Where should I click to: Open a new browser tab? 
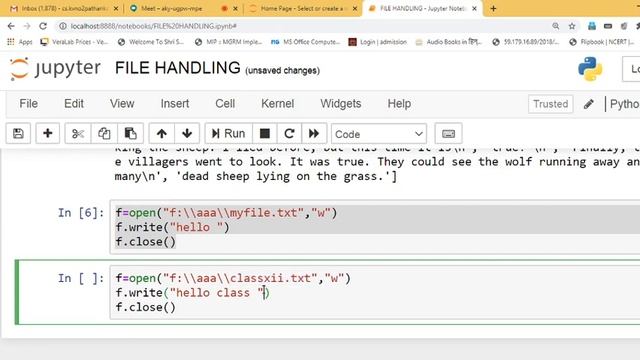pyautogui.click(x=493, y=9)
